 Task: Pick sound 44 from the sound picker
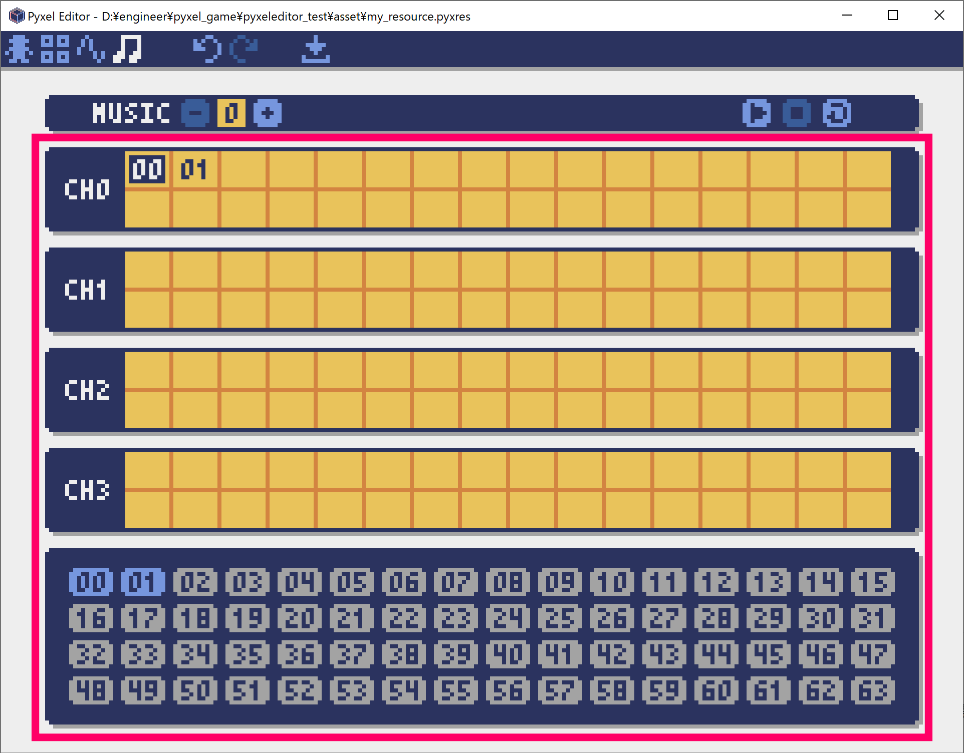coord(717,655)
